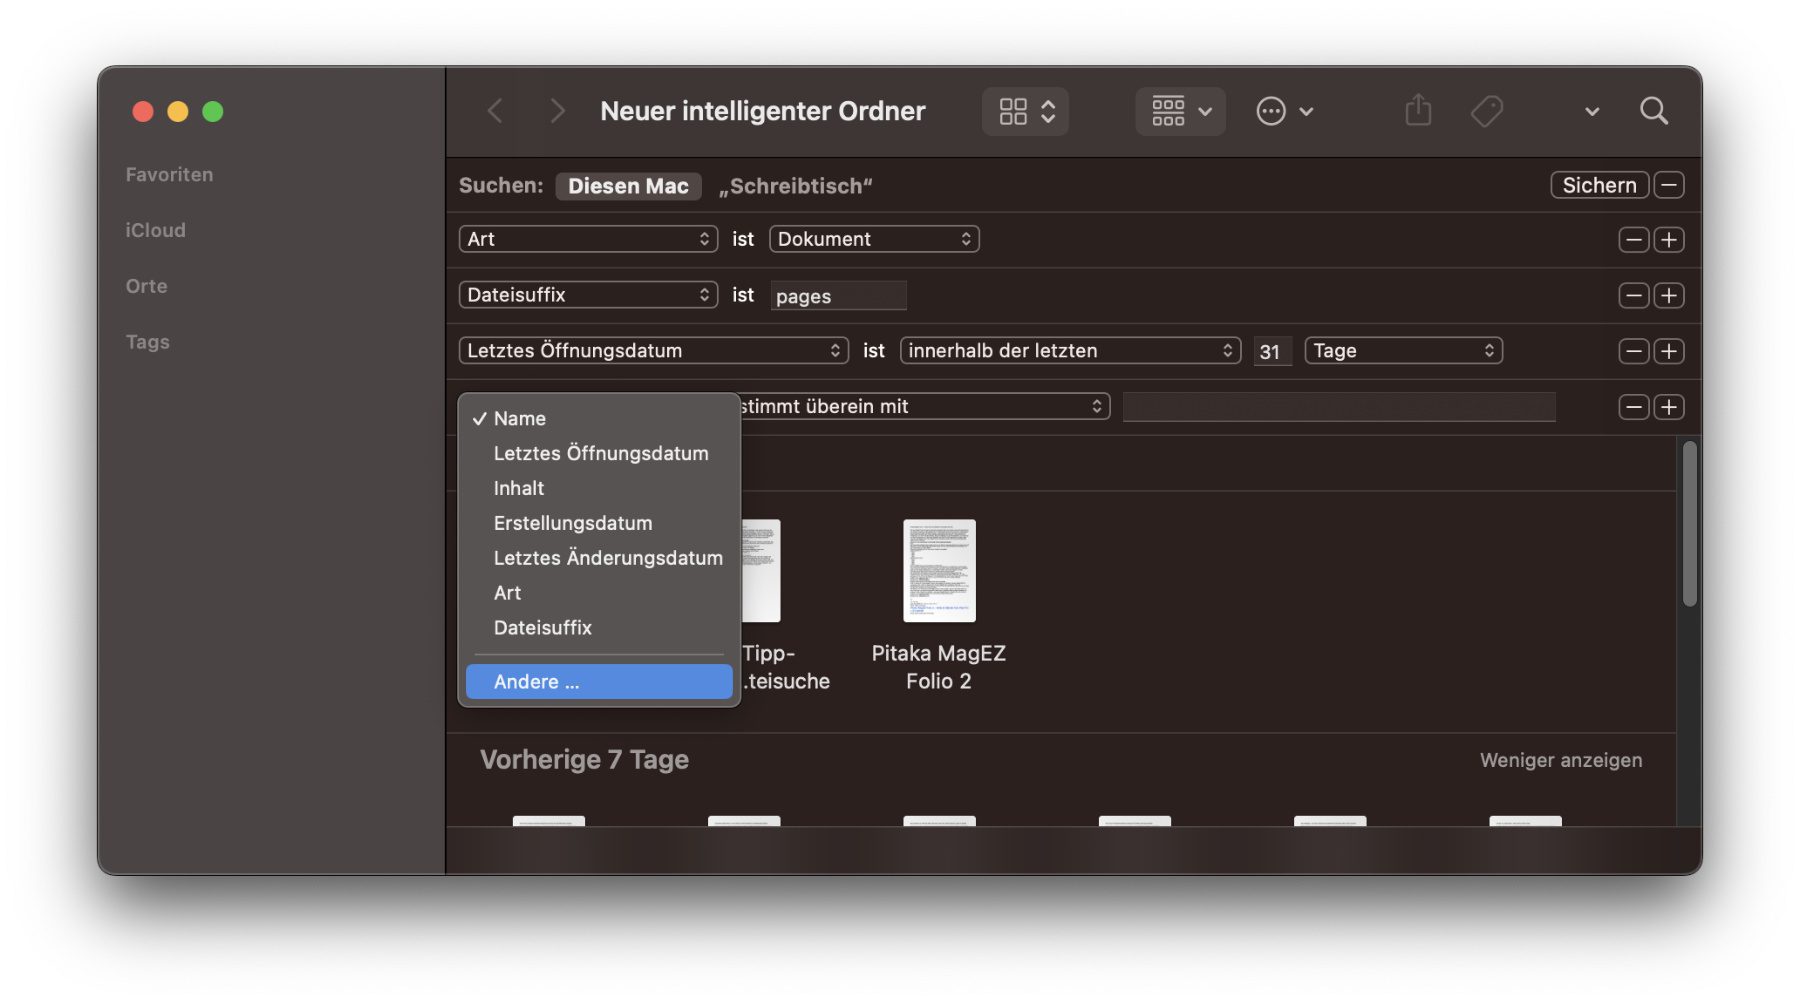Select Inhalt in the attribute menu
Image resolution: width=1800 pixels, height=1004 pixels.
pyautogui.click(x=519, y=488)
